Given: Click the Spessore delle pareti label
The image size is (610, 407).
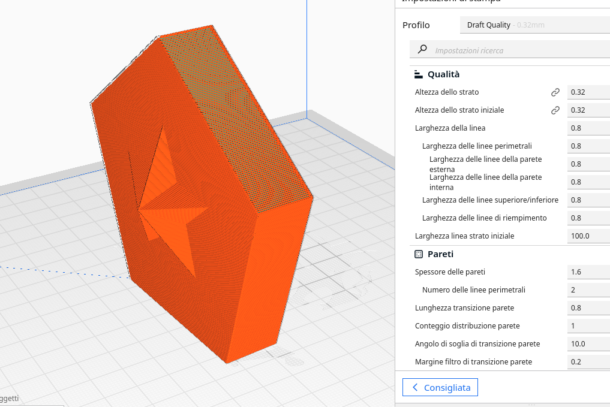Looking at the screenshot, I should [x=450, y=272].
